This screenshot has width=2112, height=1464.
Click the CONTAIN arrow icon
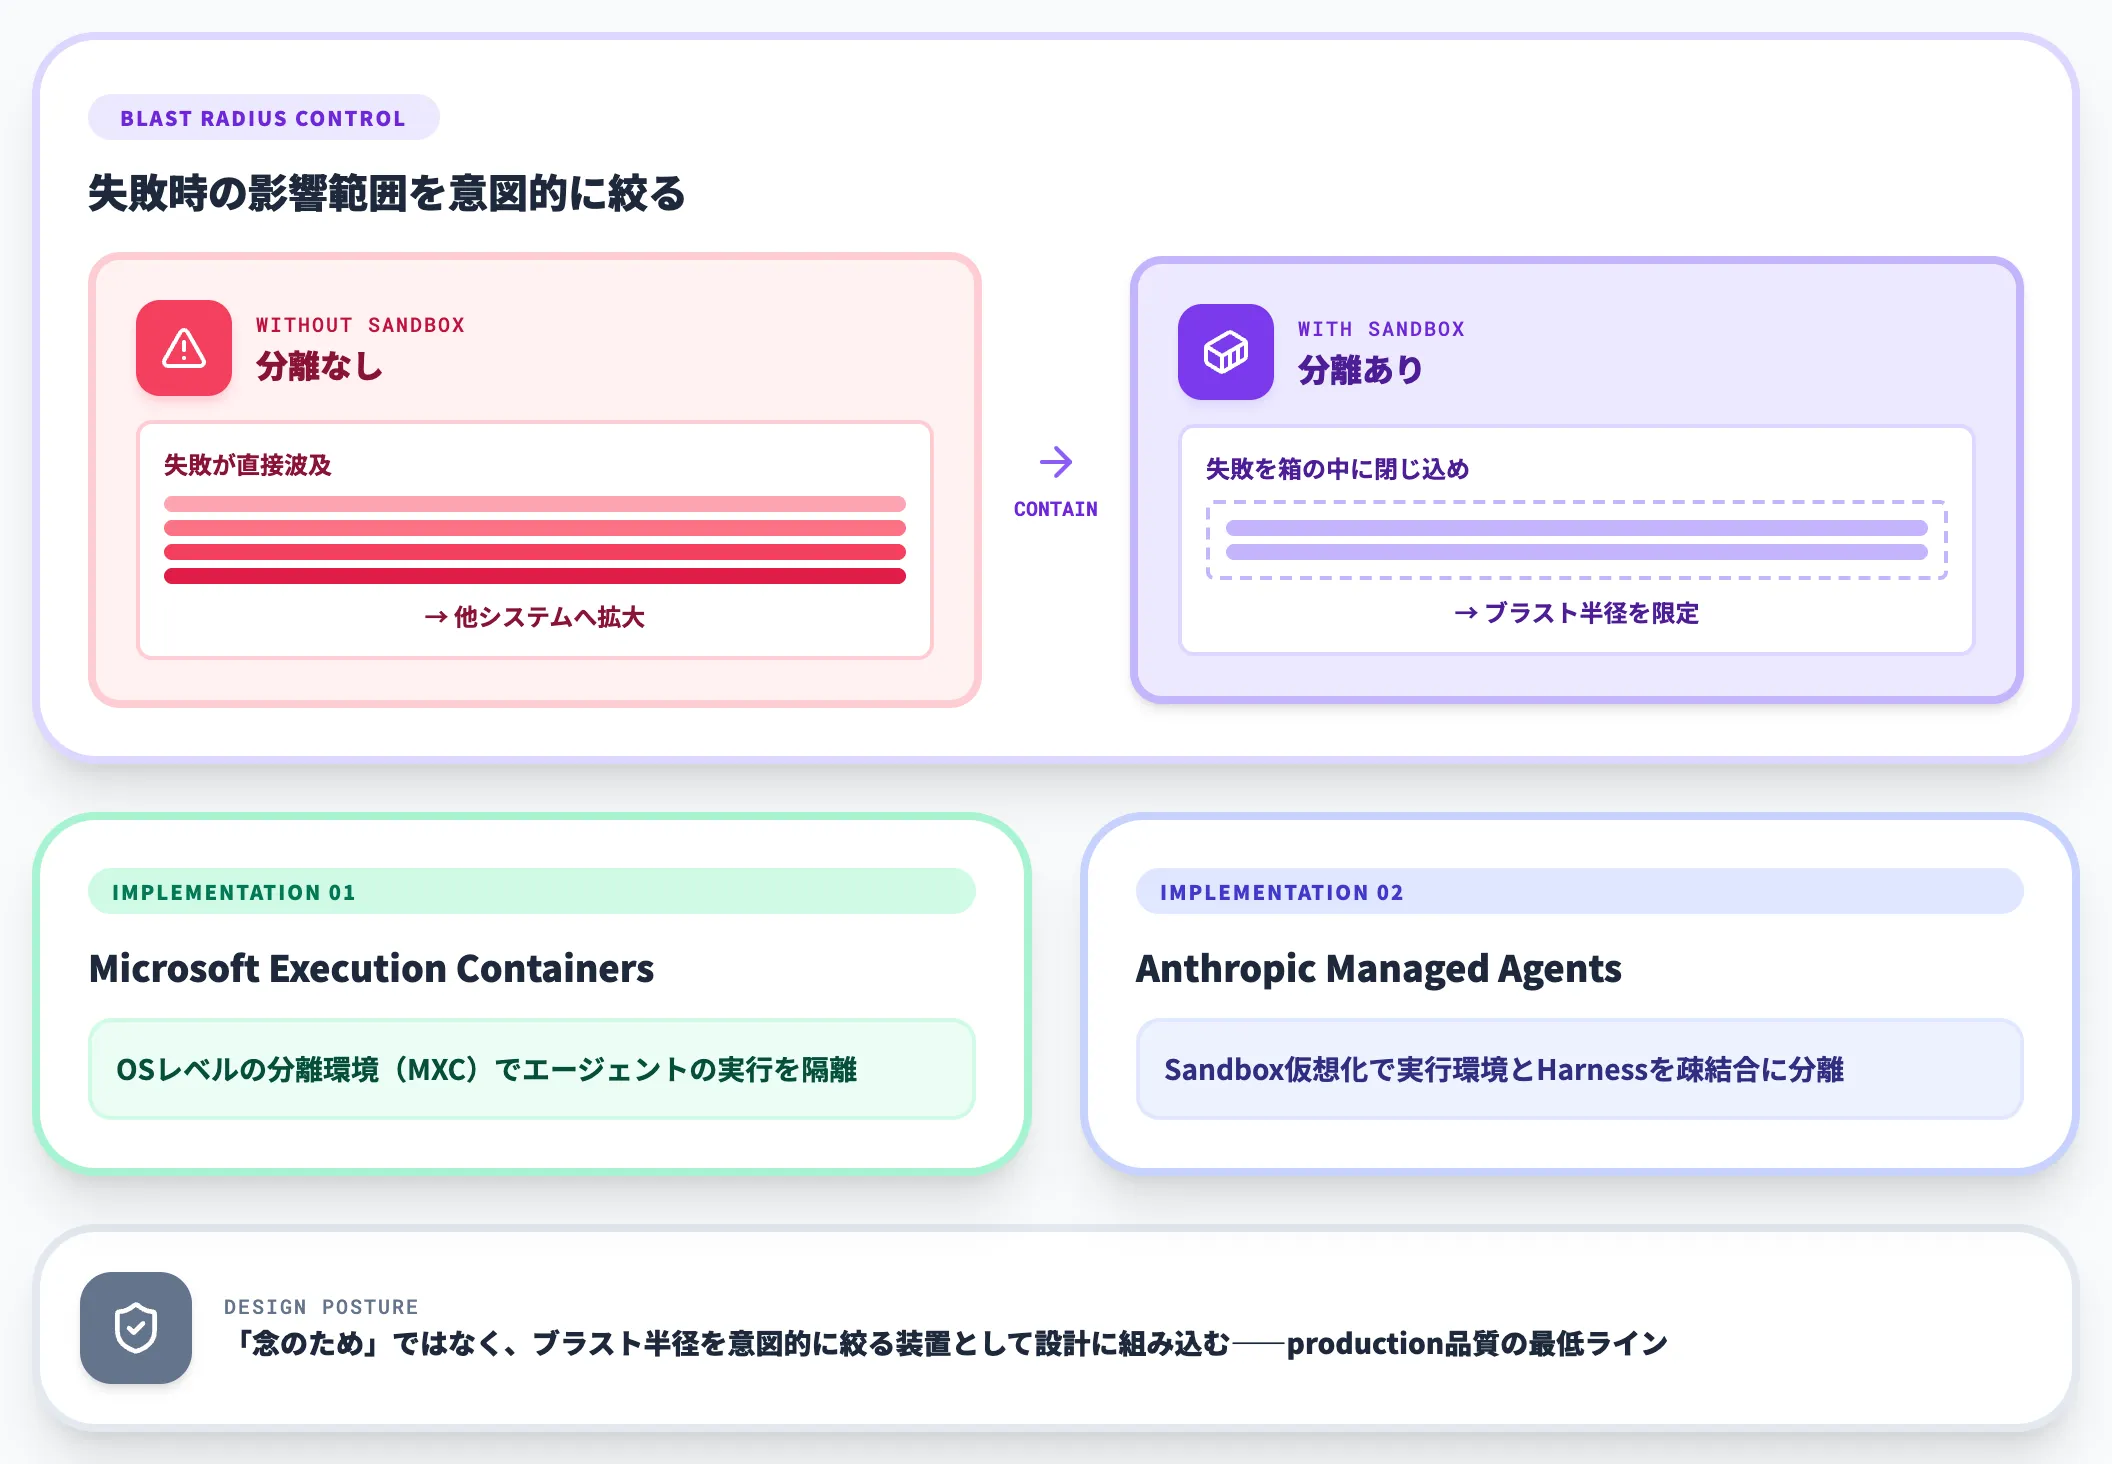(x=1056, y=462)
